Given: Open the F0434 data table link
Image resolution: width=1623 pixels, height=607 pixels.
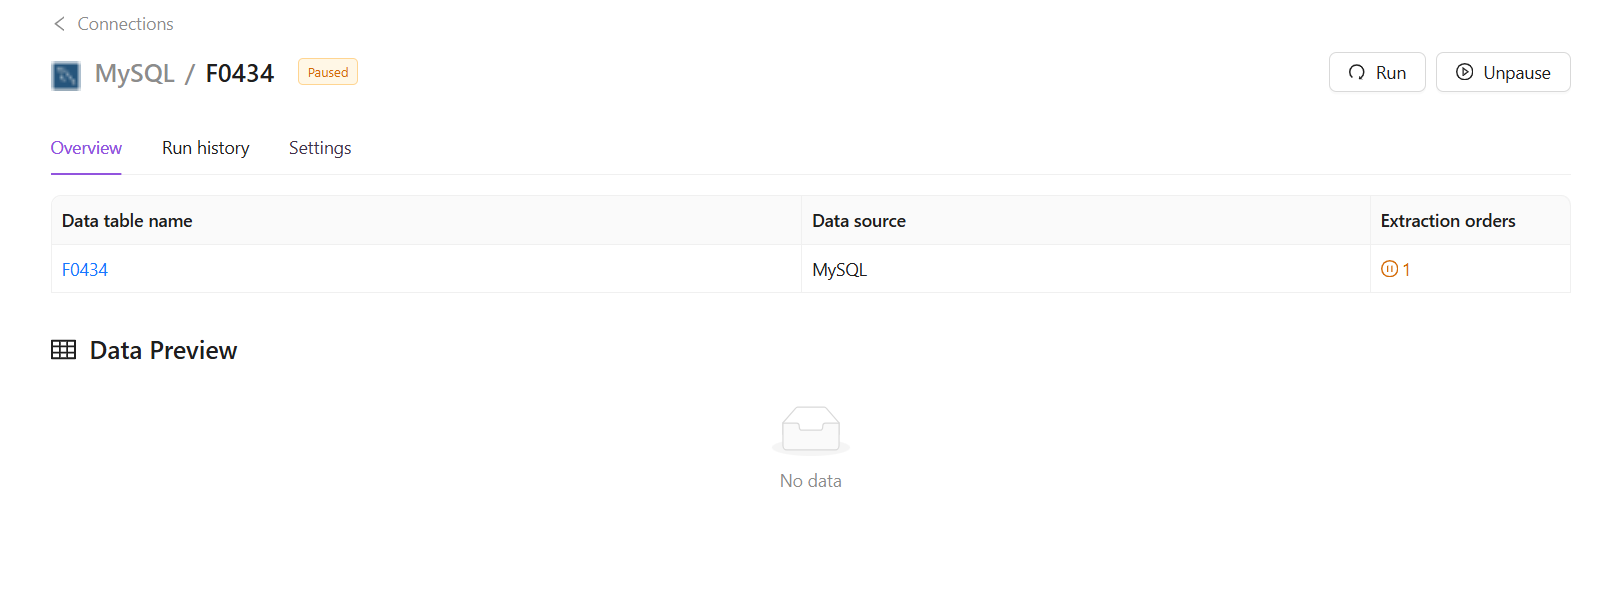Looking at the screenshot, I should 85,270.
